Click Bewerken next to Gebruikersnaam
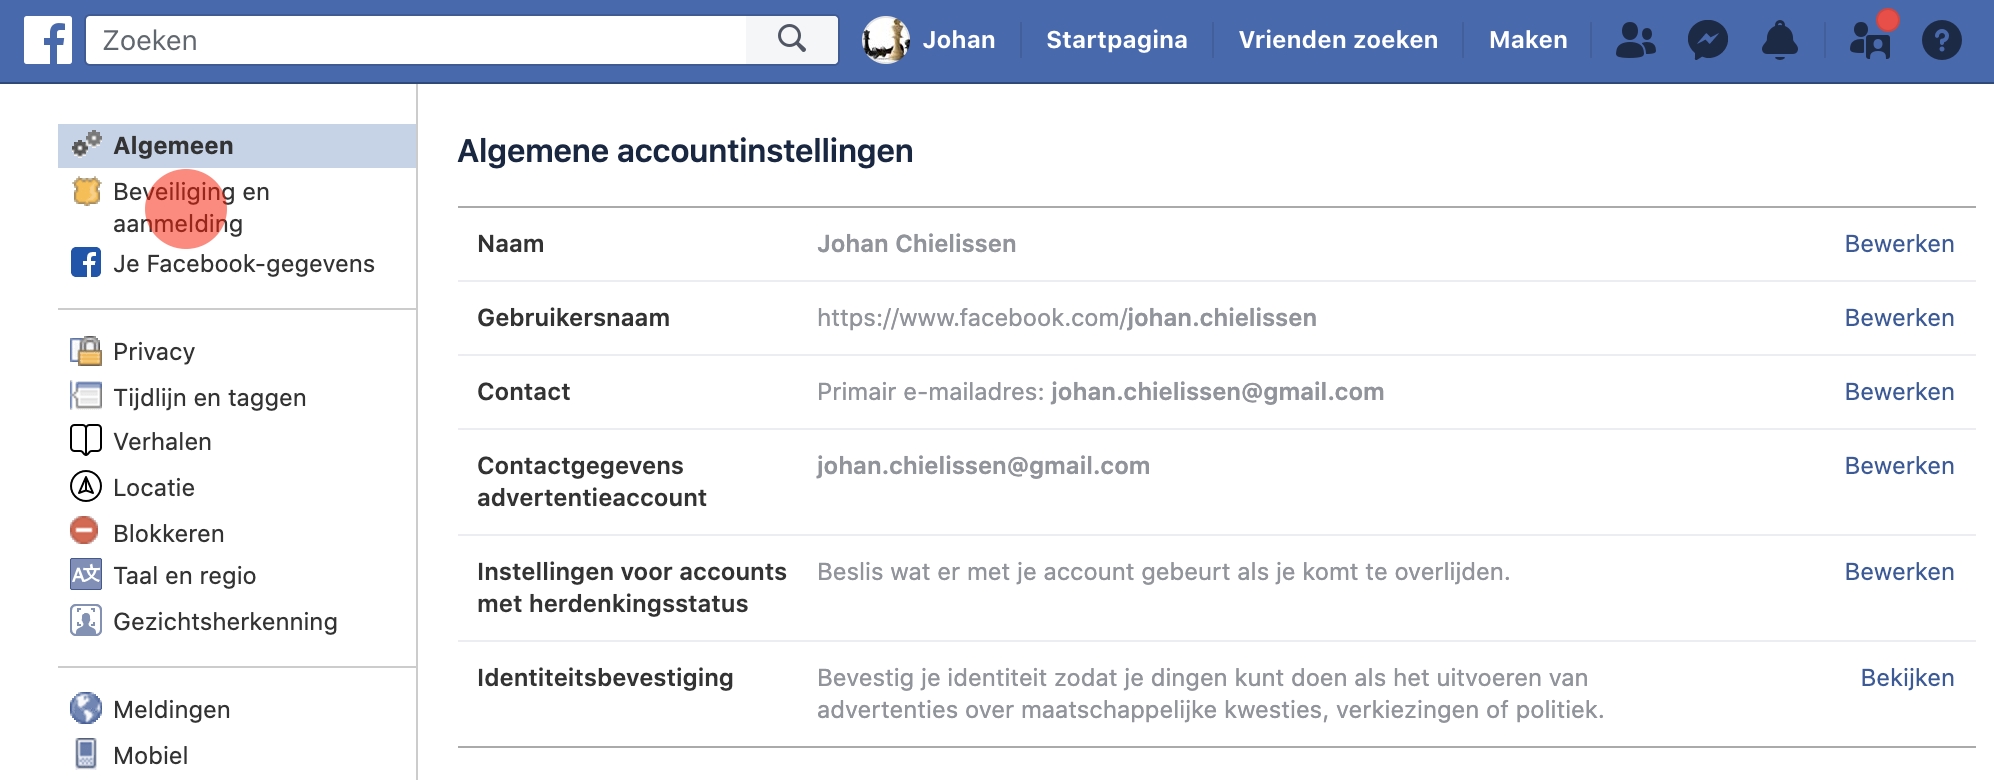Image resolution: width=1994 pixels, height=780 pixels. tap(1898, 318)
